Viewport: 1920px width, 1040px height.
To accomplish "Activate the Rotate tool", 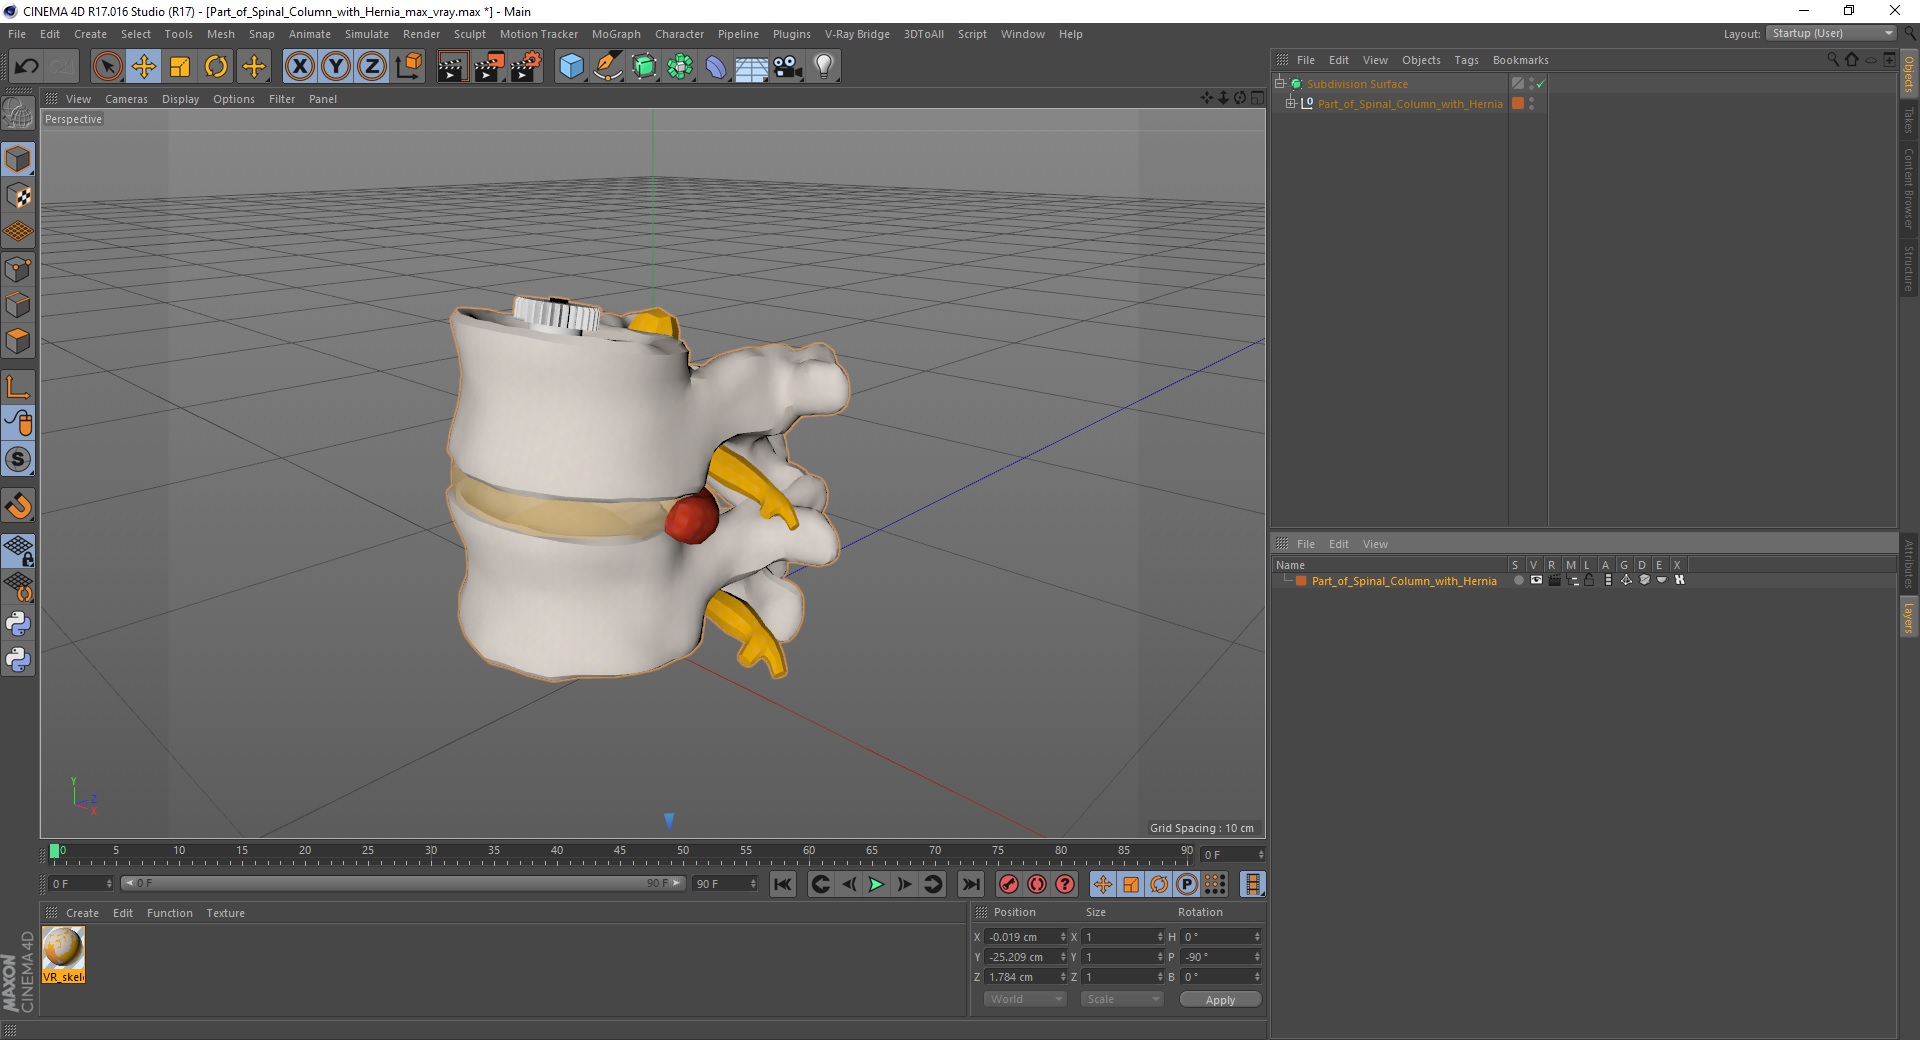I will tap(216, 67).
